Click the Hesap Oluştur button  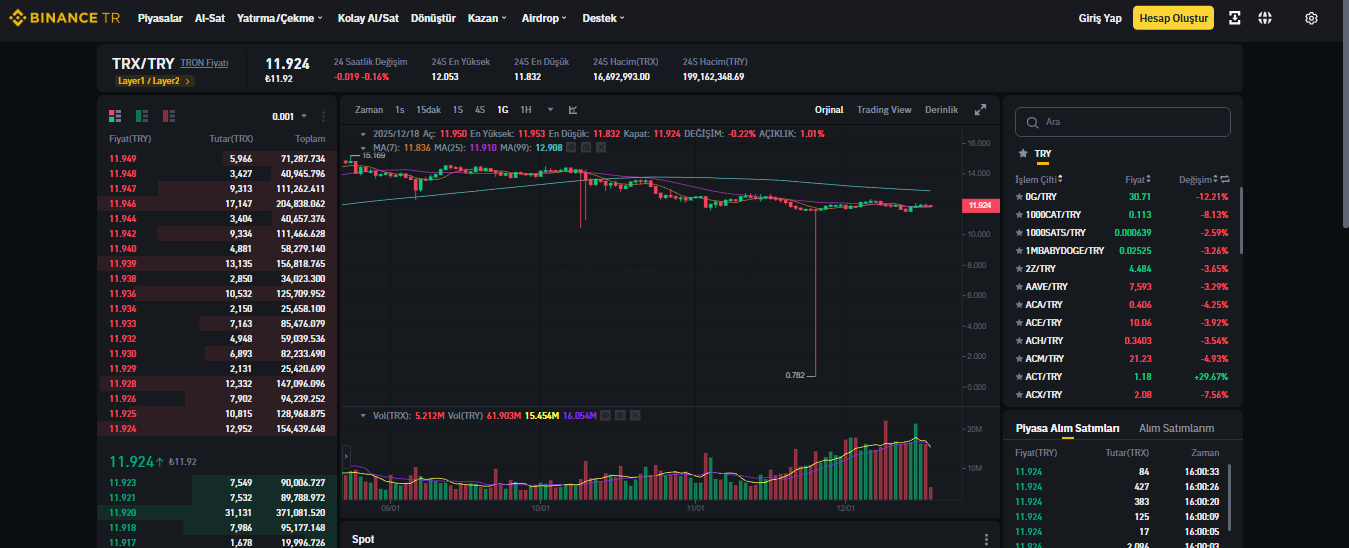[x=1173, y=18]
